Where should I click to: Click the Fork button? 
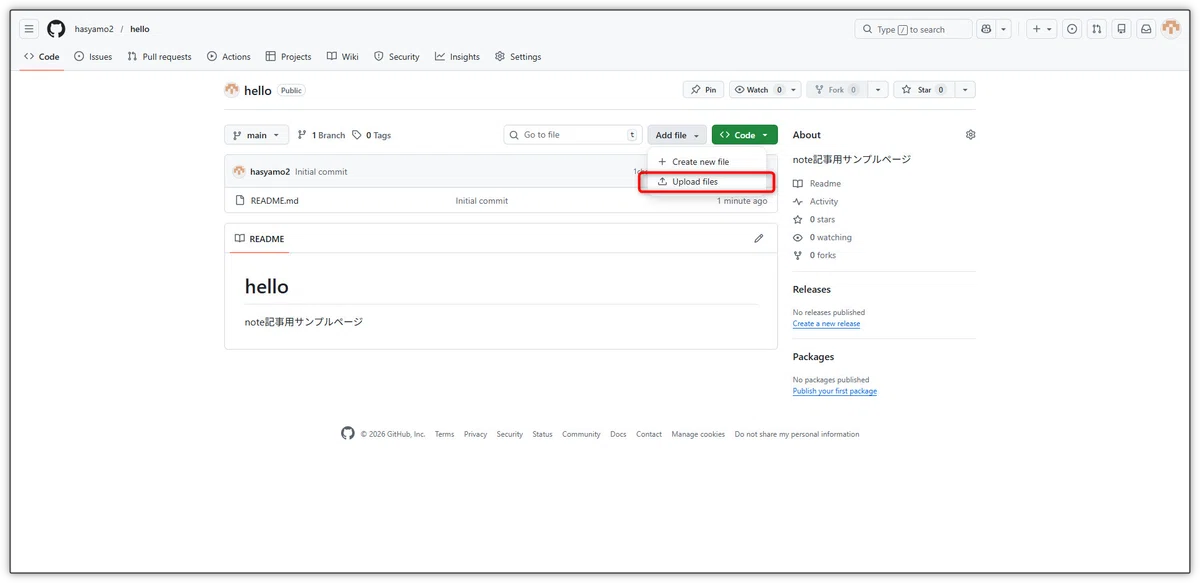835,90
